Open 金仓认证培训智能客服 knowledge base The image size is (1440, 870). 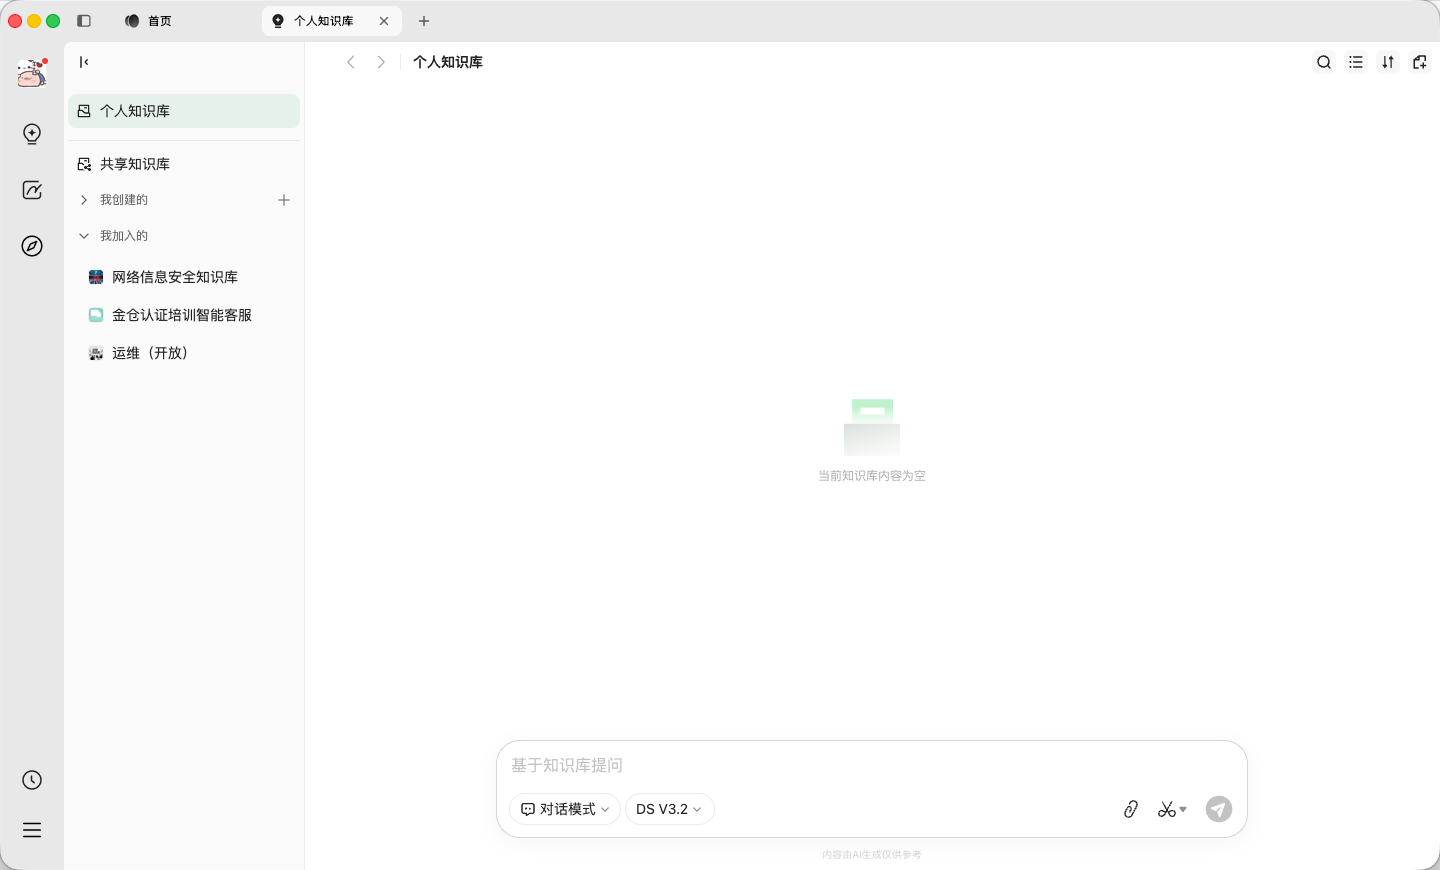click(184, 315)
